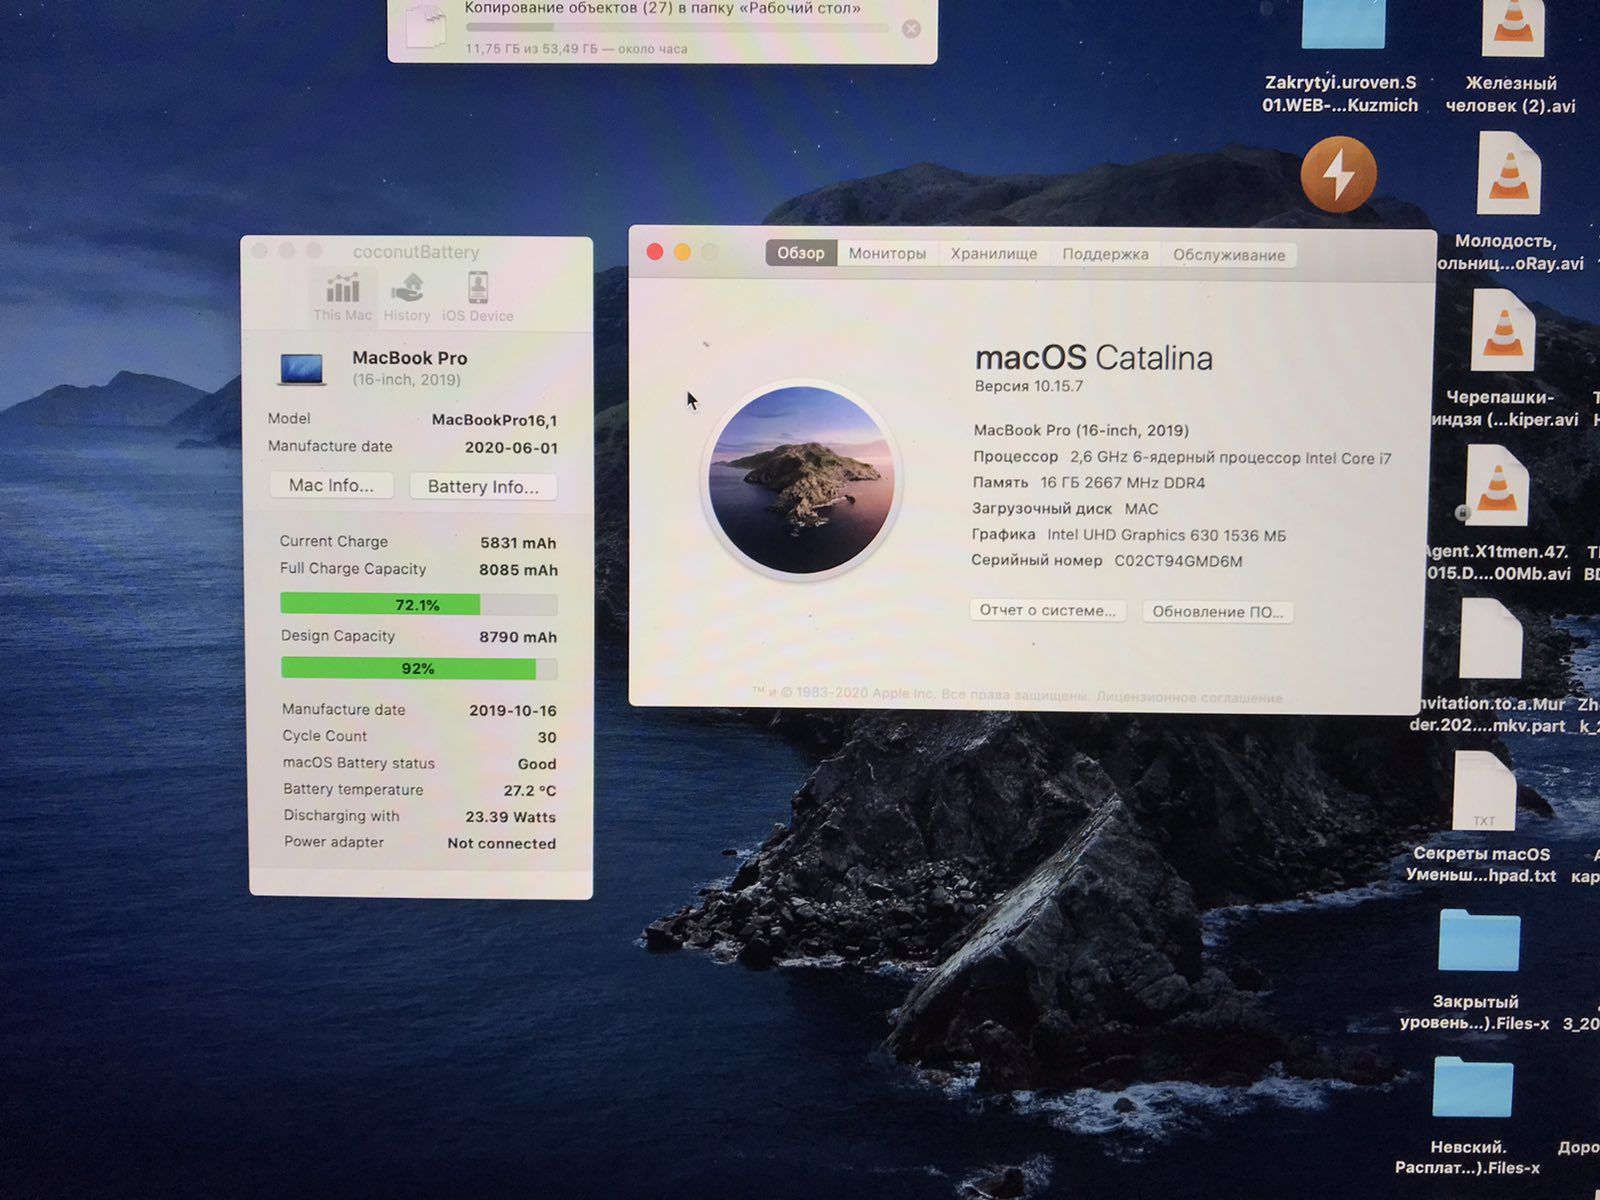Click Cycle Count value 30

[547, 737]
